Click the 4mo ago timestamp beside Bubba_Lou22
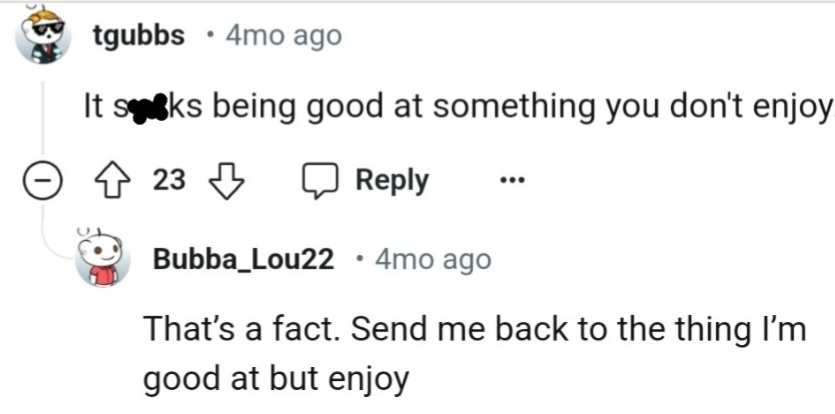The width and height of the screenshot is (835, 414). click(433, 260)
